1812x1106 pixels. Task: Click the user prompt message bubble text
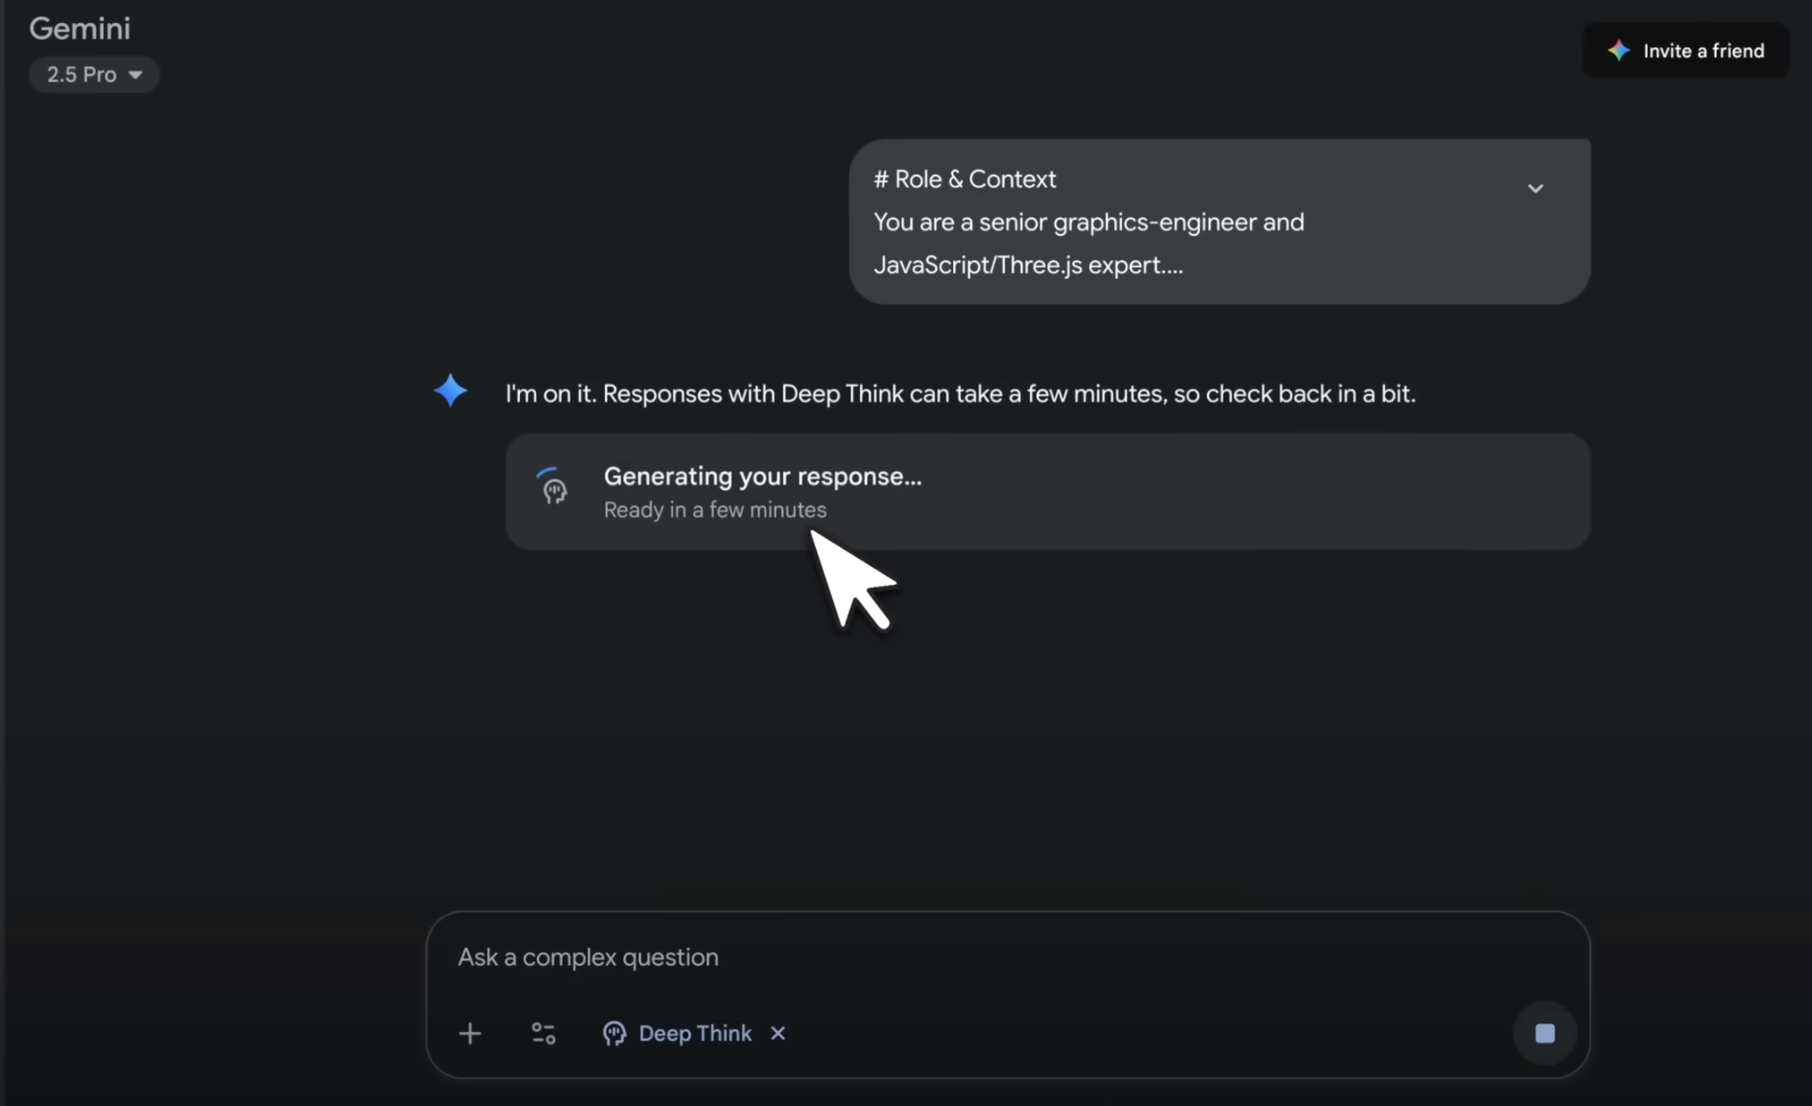click(x=1089, y=222)
